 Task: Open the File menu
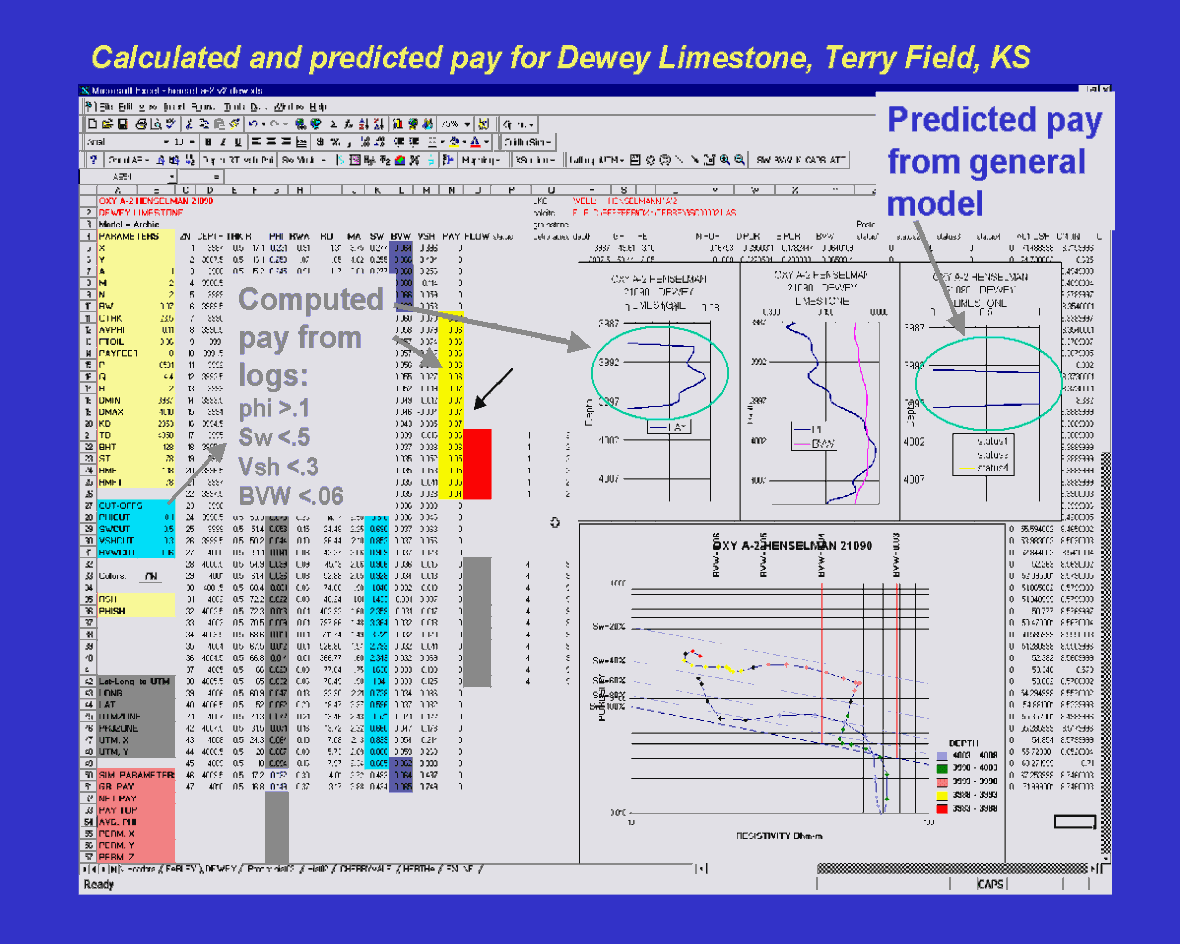tap(102, 106)
